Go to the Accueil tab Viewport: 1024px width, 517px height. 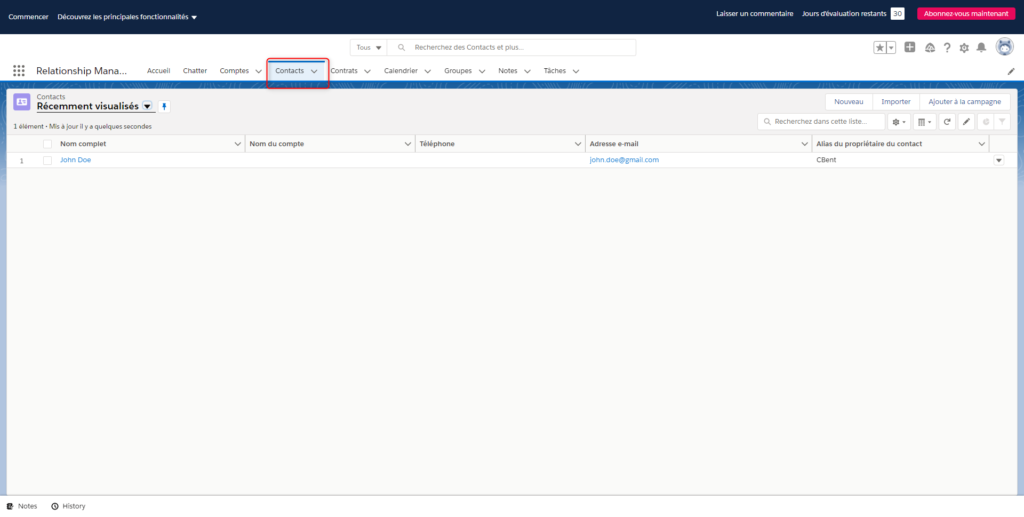pyautogui.click(x=158, y=70)
